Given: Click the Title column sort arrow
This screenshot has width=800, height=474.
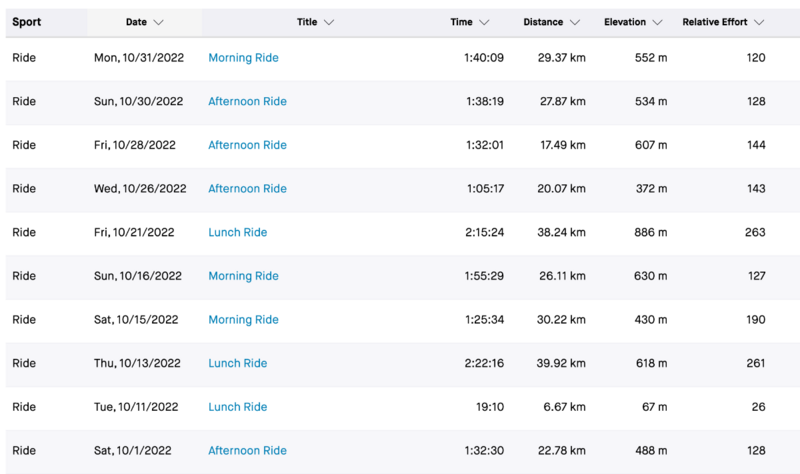Looking at the screenshot, I should [x=329, y=22].
